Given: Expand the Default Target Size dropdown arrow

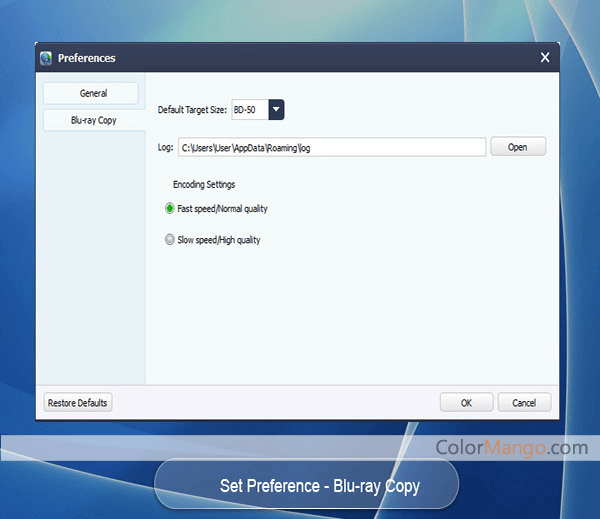Looking at the screenshot, I should (x=276, y=109).
